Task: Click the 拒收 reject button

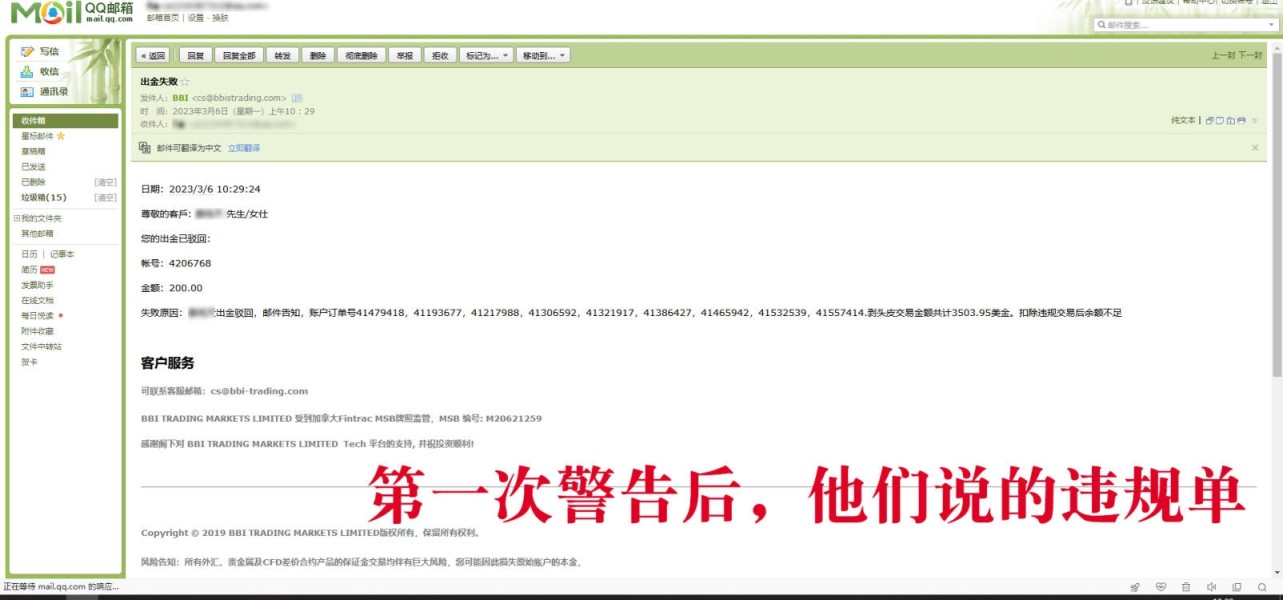Action: coord(439,56)
